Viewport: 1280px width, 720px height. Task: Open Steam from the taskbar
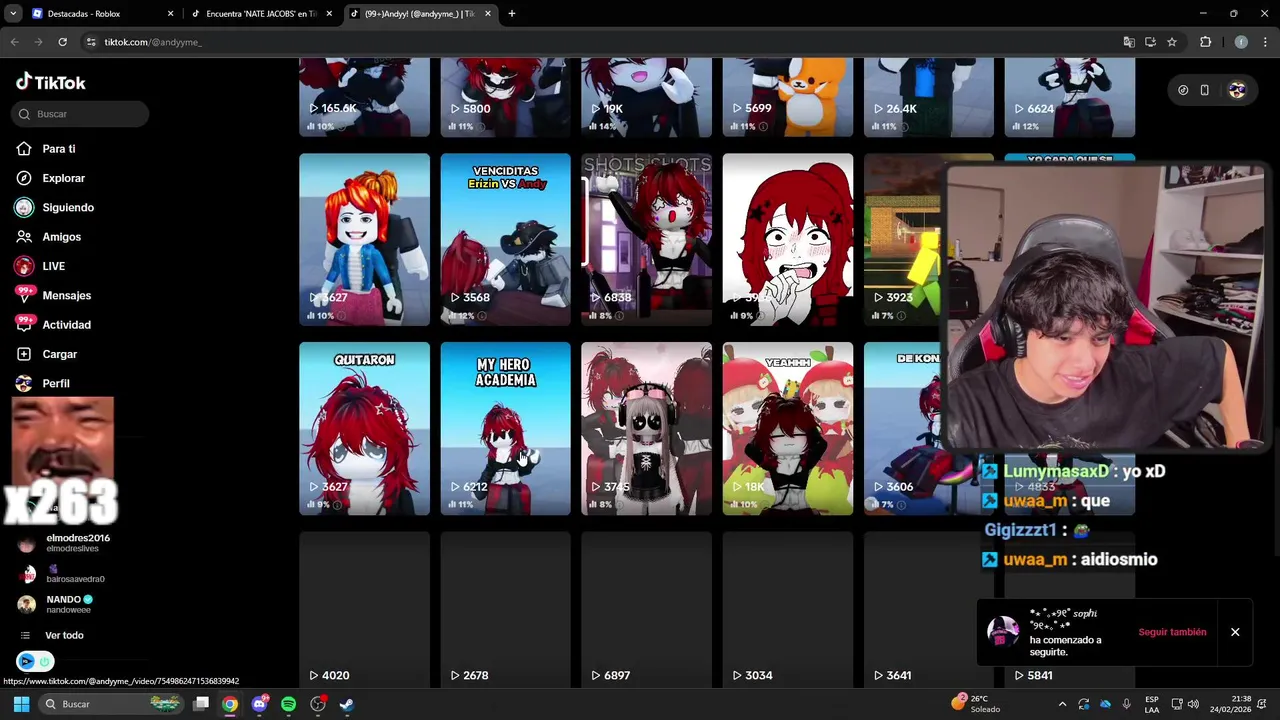click(346, 704)
